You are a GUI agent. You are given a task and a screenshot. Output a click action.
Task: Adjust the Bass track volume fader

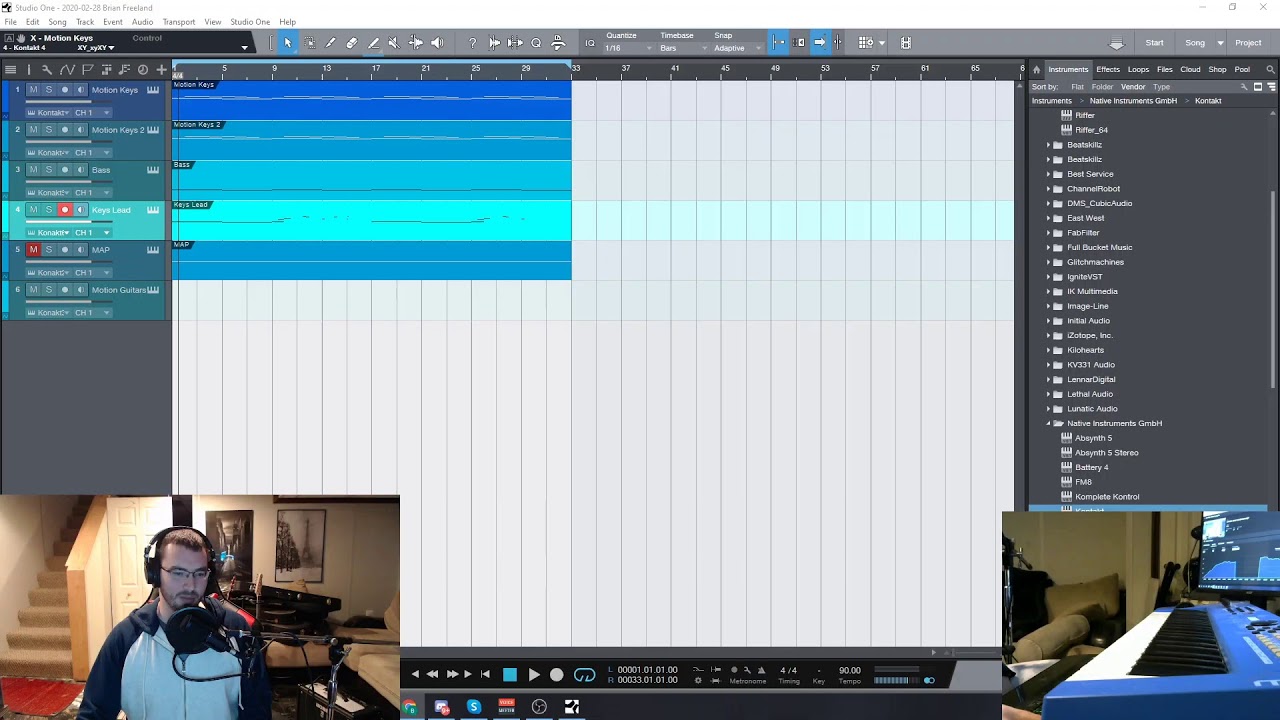[x=70, y=182]
